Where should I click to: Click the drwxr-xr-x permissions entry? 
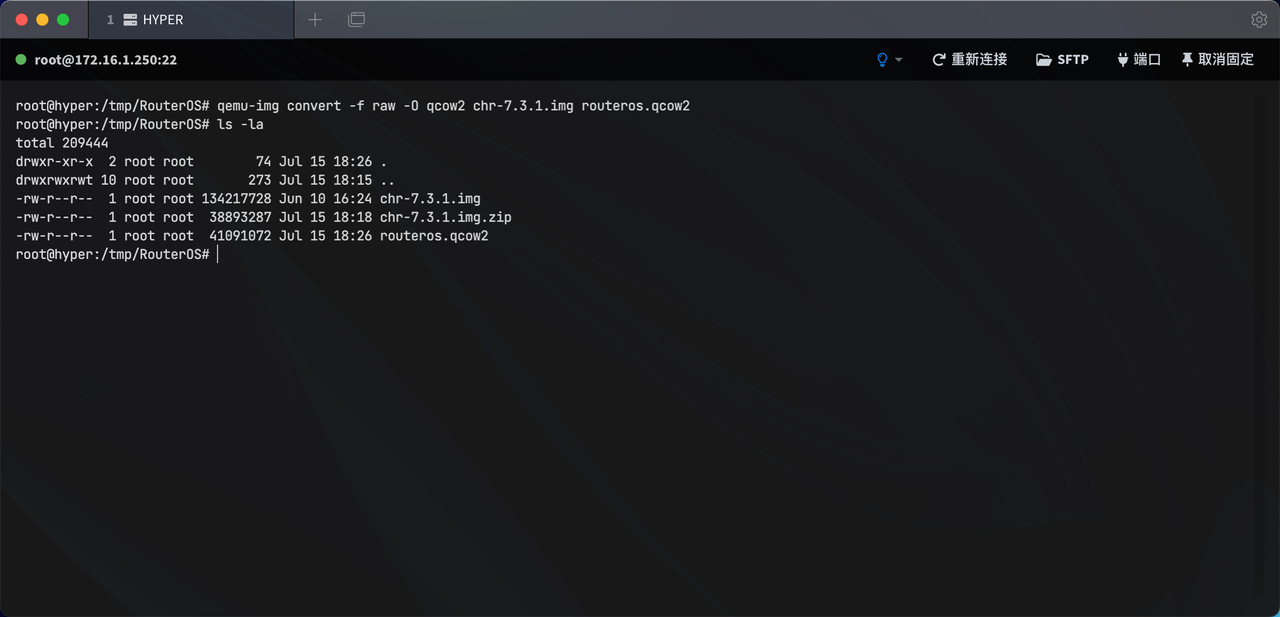(x=54, y=161)
